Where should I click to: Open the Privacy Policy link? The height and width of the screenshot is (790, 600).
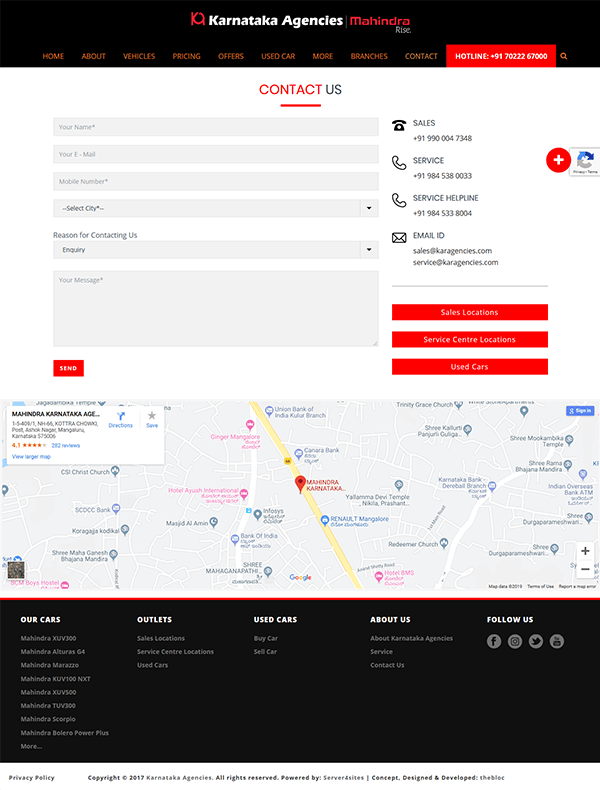[32, 778]
